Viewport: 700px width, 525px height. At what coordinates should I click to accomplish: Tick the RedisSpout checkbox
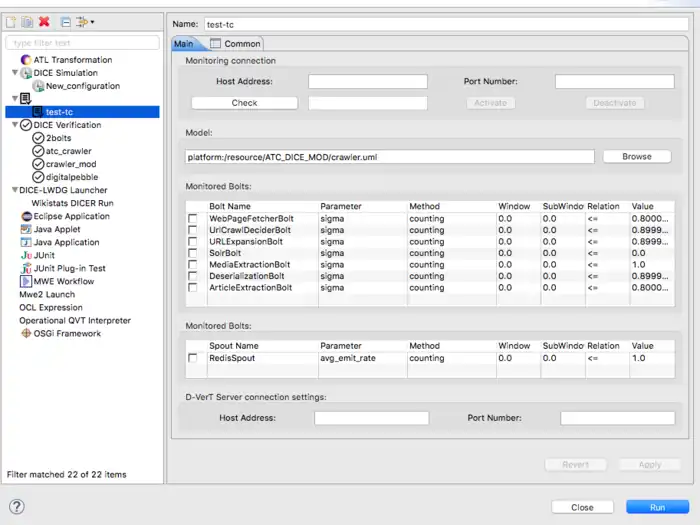pos(192,358)
